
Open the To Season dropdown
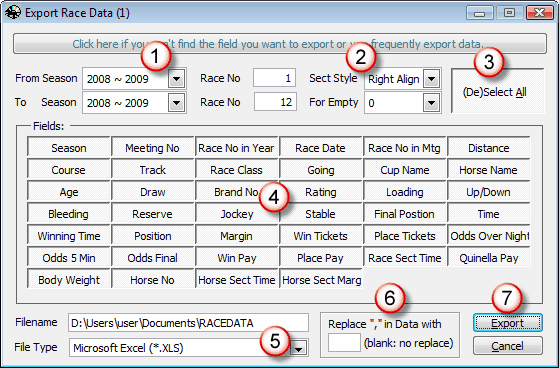pyautogui.click(x=177, y=103)
